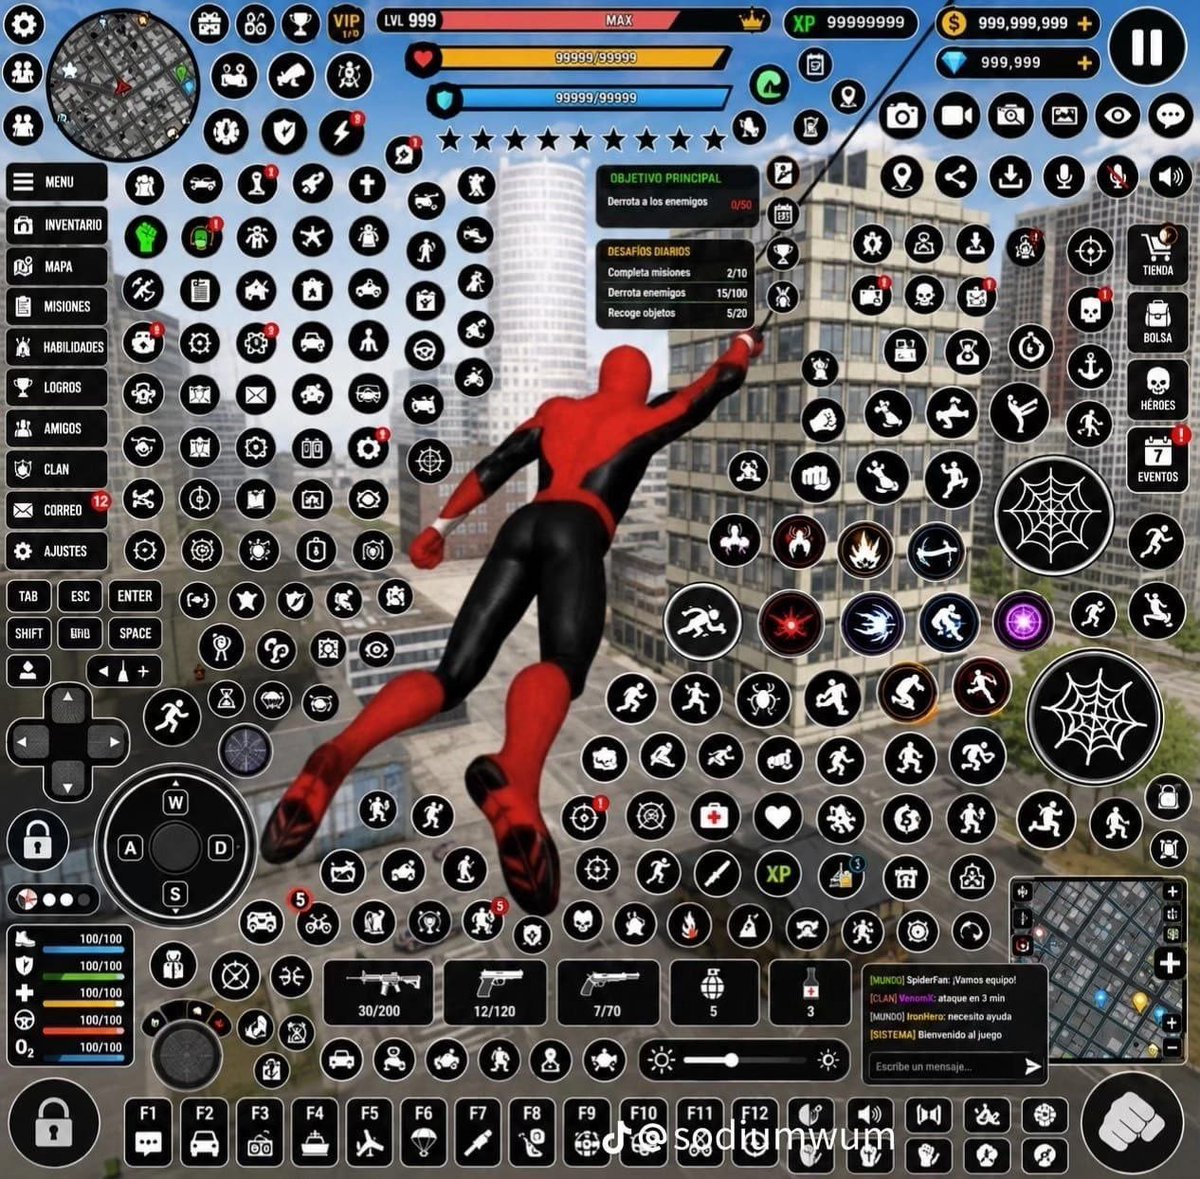Add more diamonds with the plus button

coord(1084,62)
